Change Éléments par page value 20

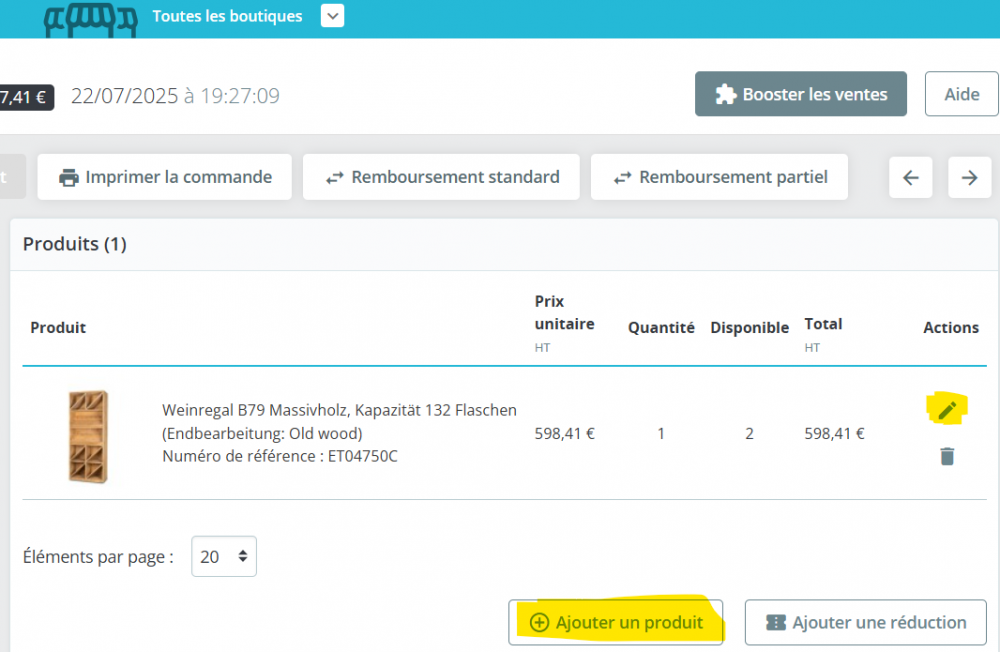pos(224,556)
